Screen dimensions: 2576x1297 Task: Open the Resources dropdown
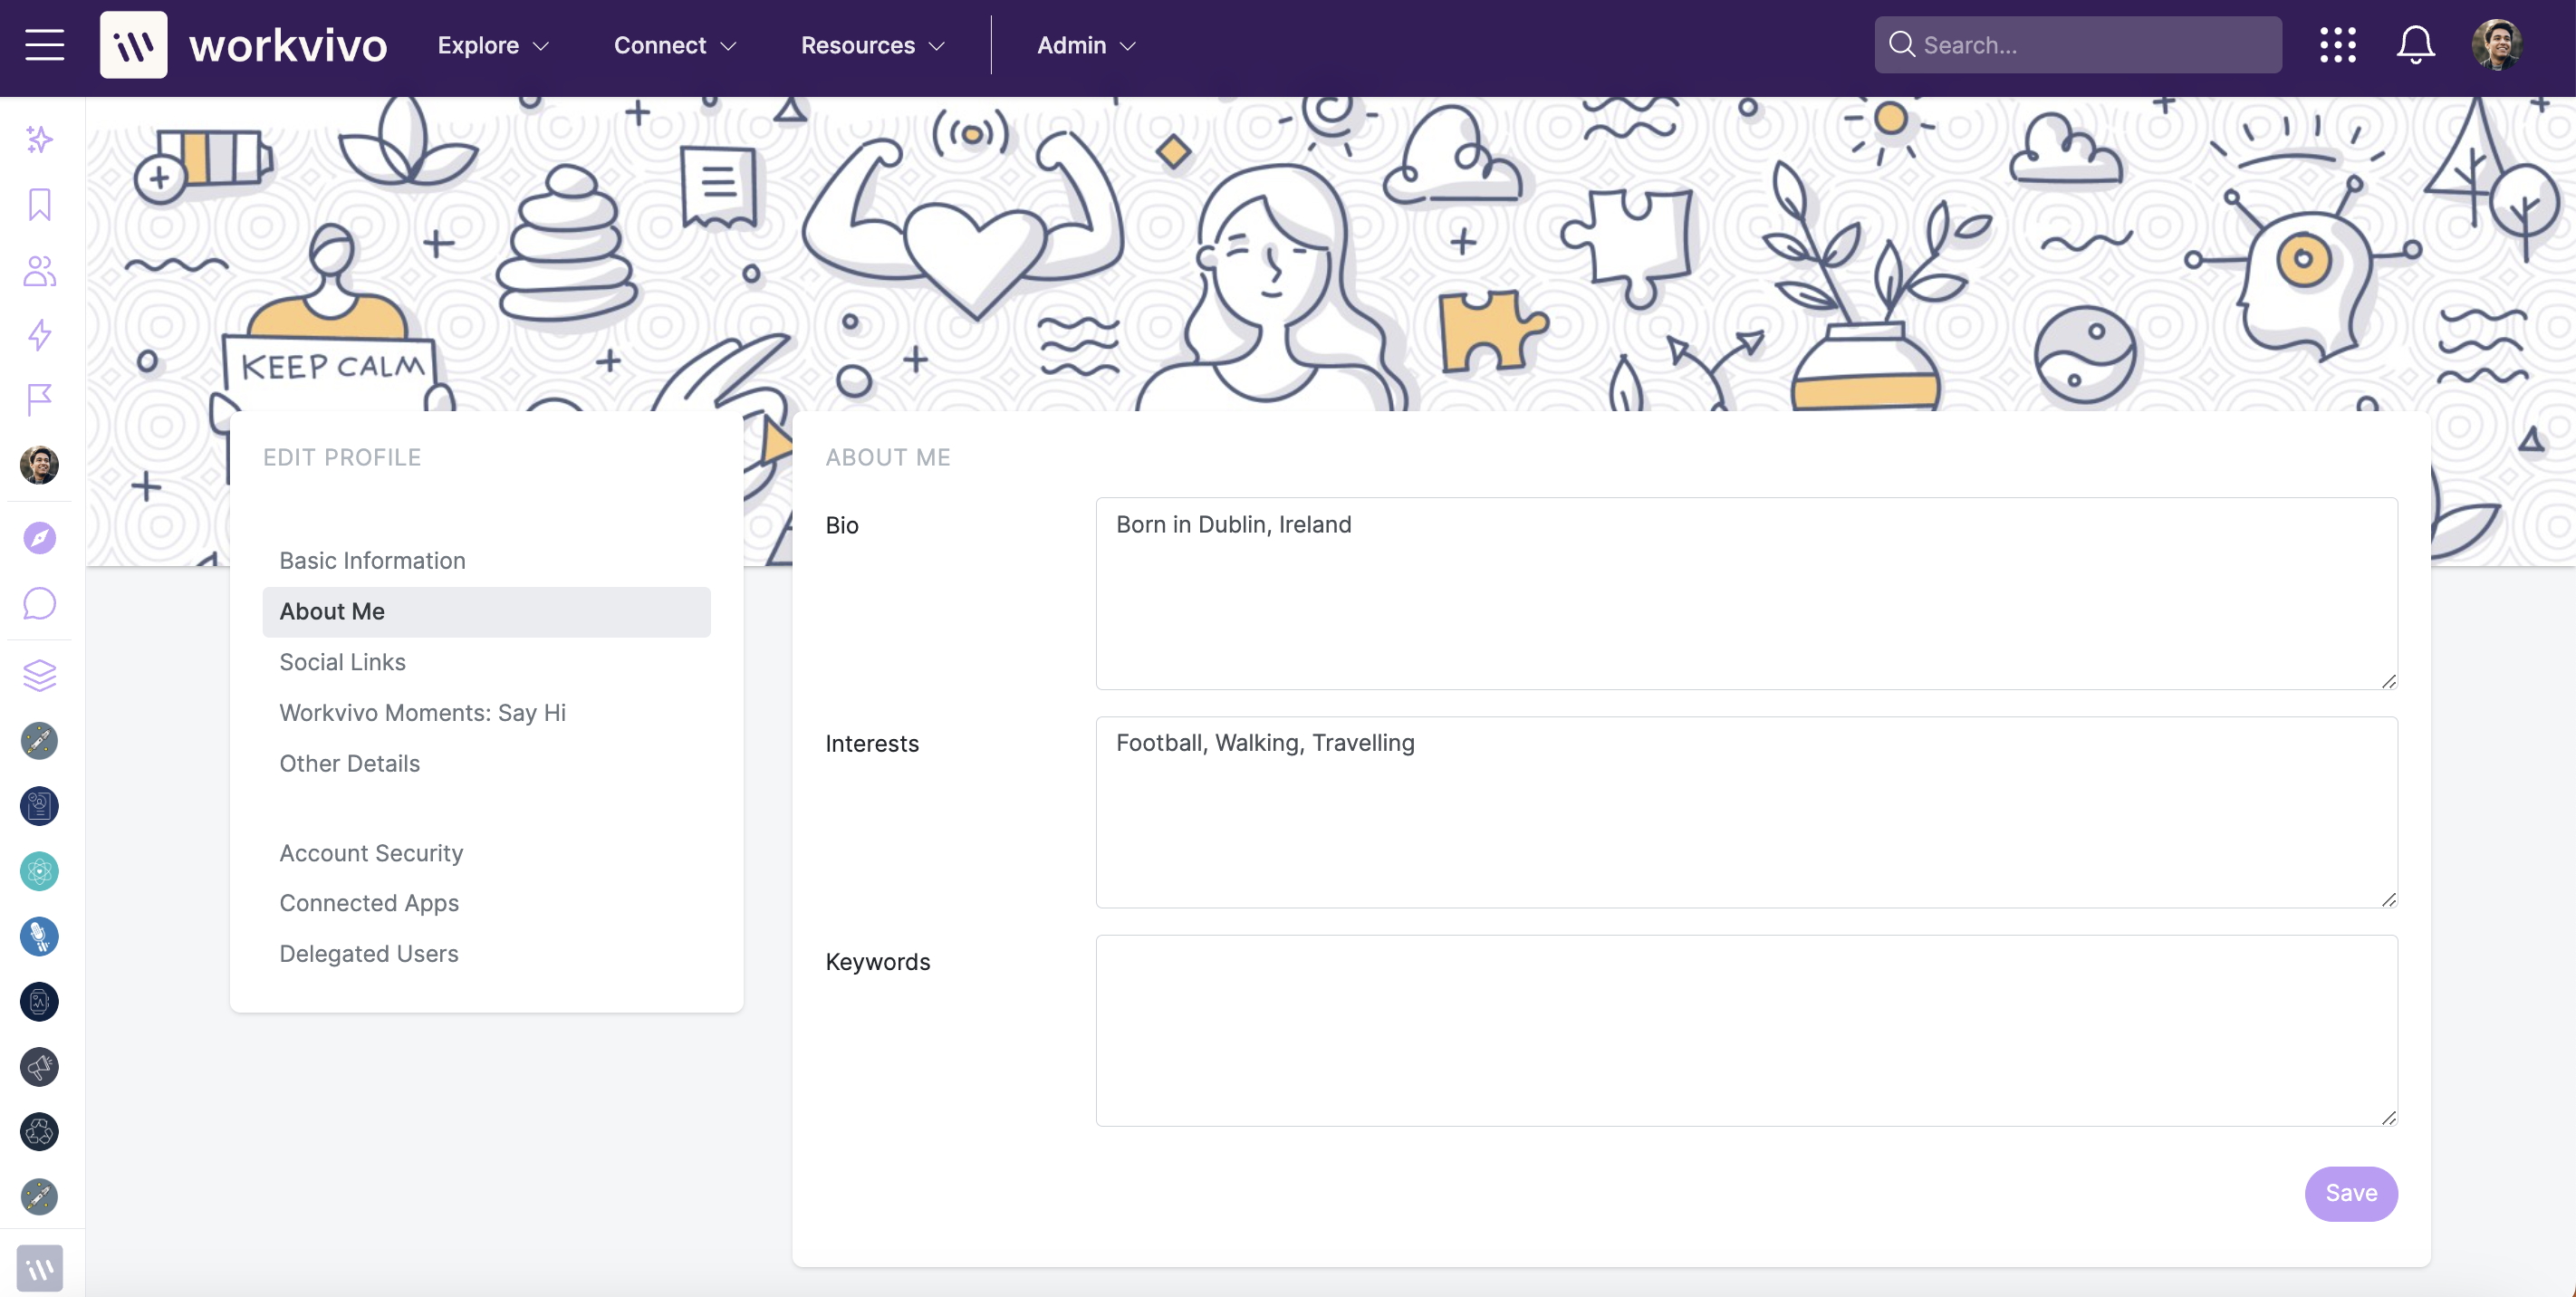872,45
